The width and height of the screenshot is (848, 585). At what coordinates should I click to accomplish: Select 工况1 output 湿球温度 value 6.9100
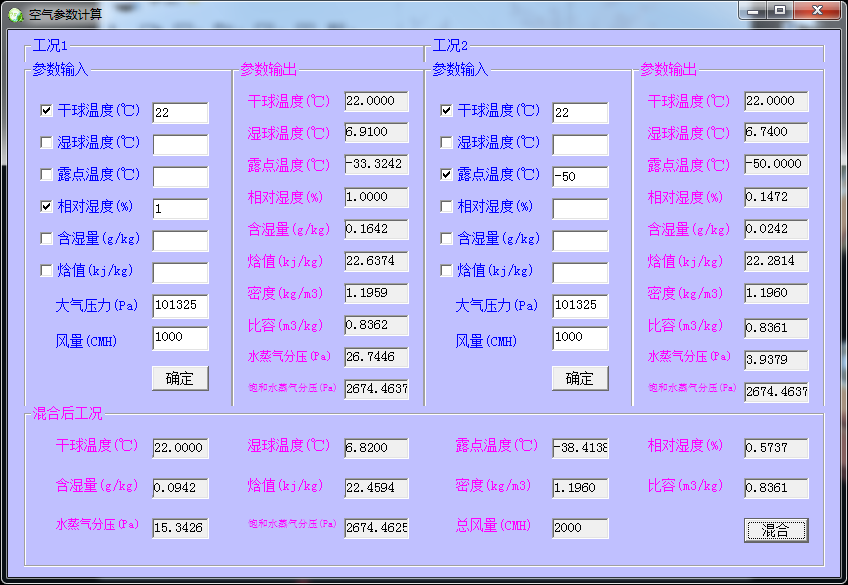pyautogui.click(x=376, y=132)
